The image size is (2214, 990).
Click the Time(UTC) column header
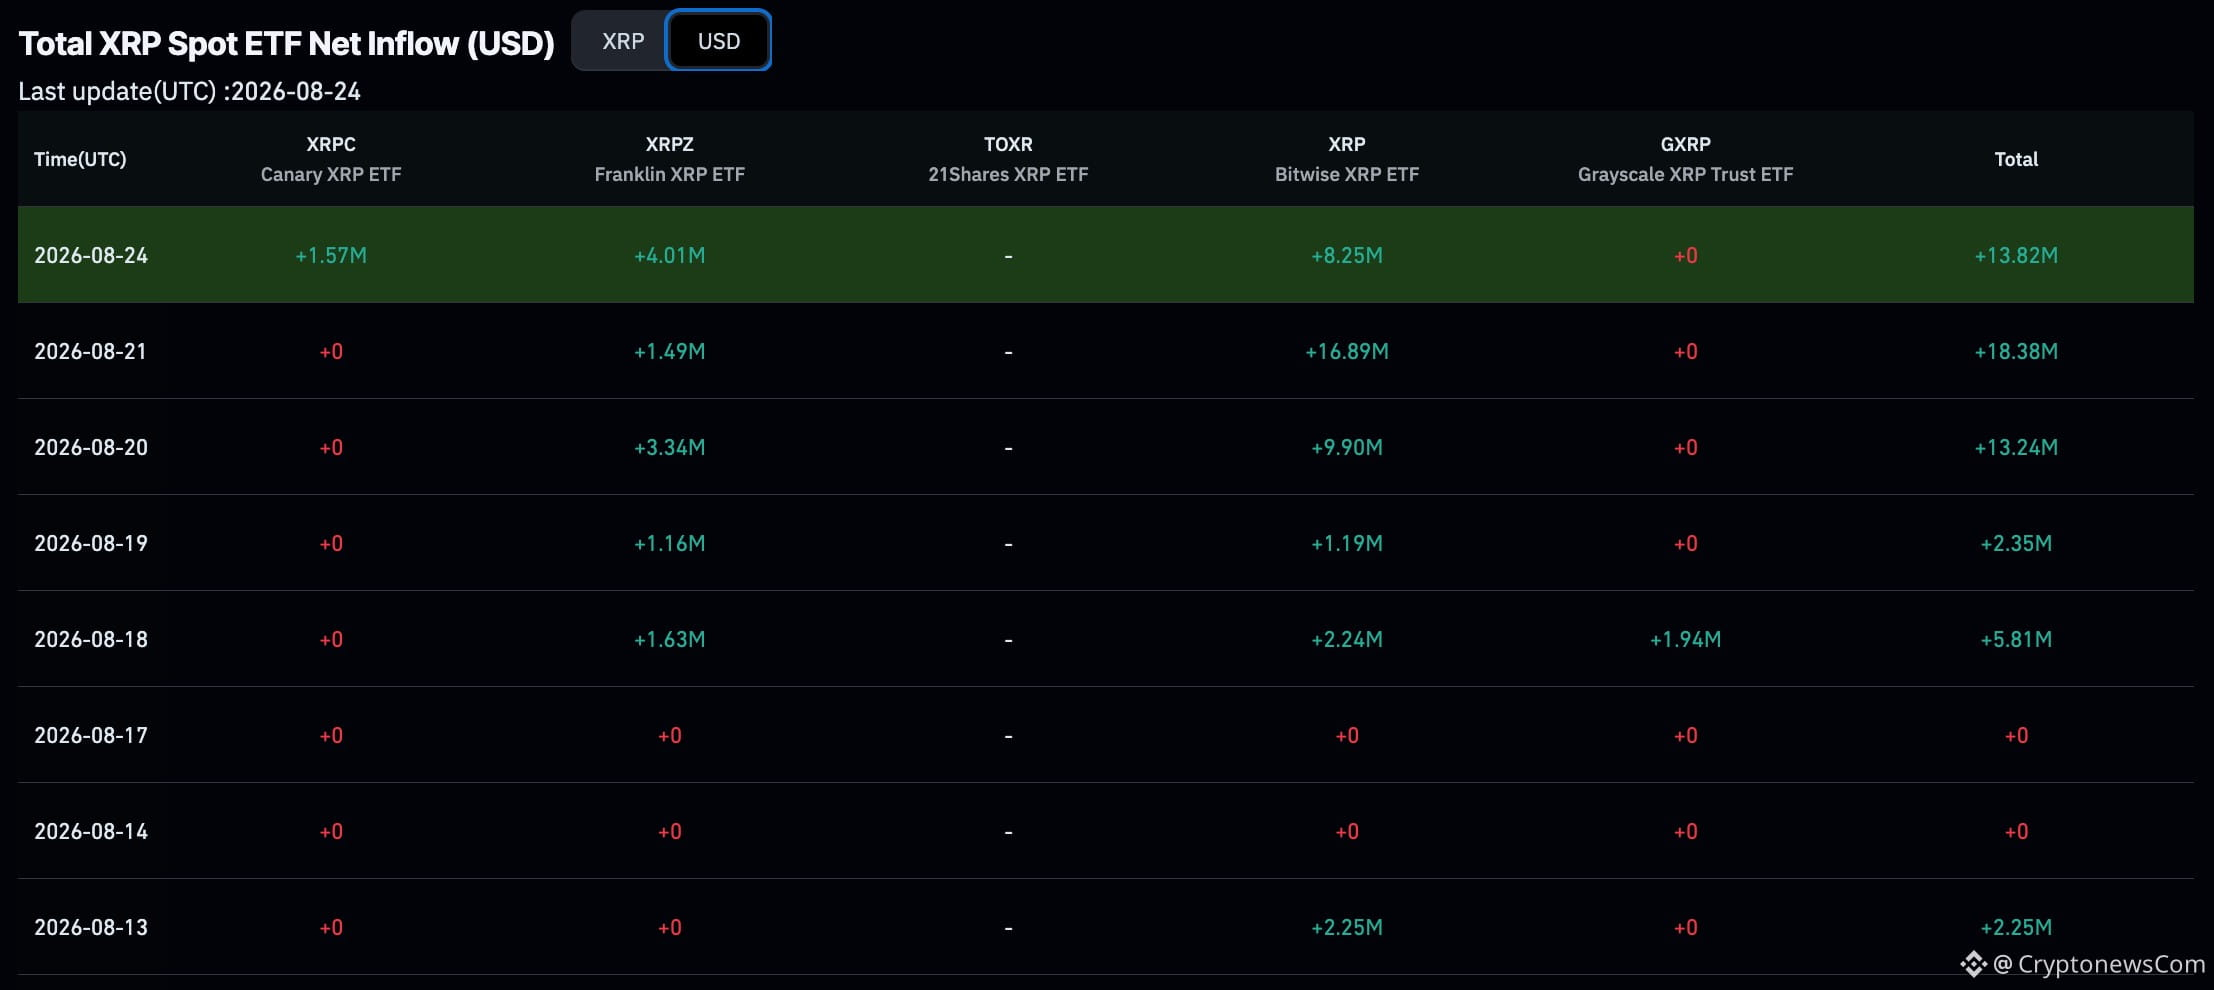tap(80, 159)
